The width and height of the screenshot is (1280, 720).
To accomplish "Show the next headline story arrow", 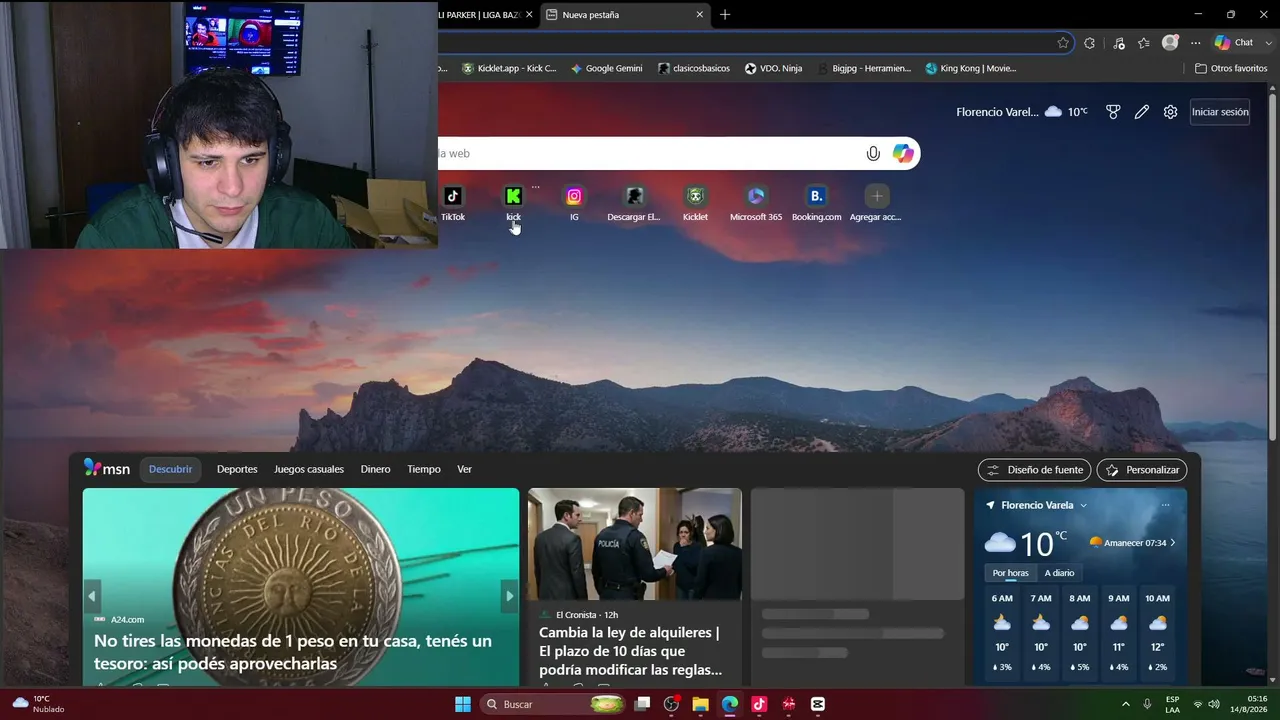I will point(509,596).
